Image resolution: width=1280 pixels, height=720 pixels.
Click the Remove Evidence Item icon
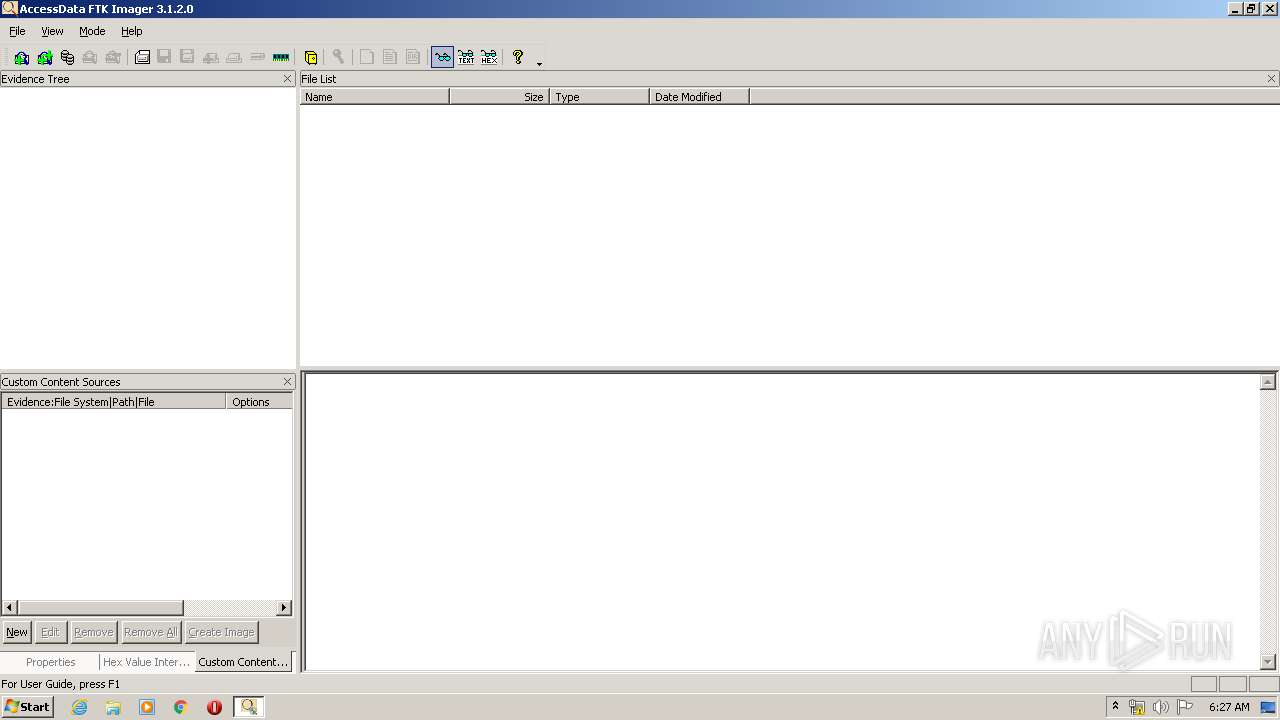coord(90,57)
